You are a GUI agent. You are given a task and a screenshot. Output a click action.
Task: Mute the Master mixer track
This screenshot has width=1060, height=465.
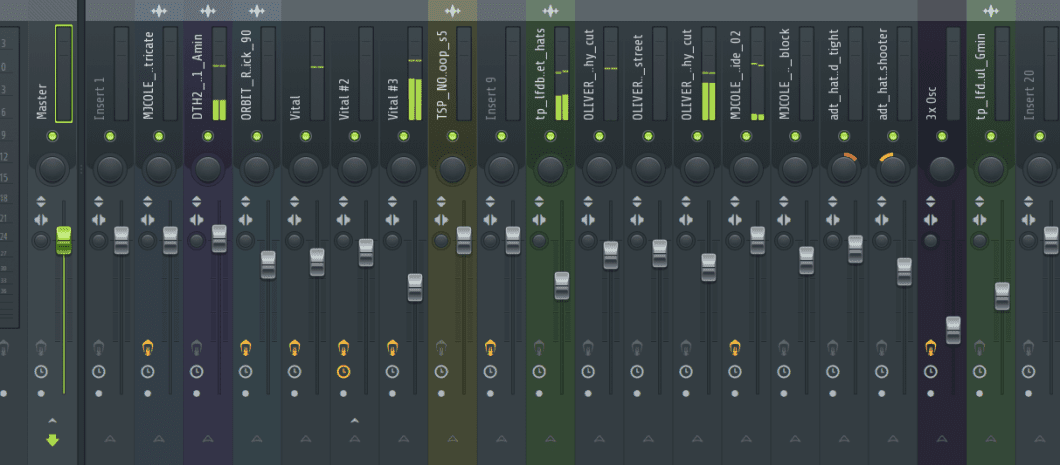click(52, 136)
